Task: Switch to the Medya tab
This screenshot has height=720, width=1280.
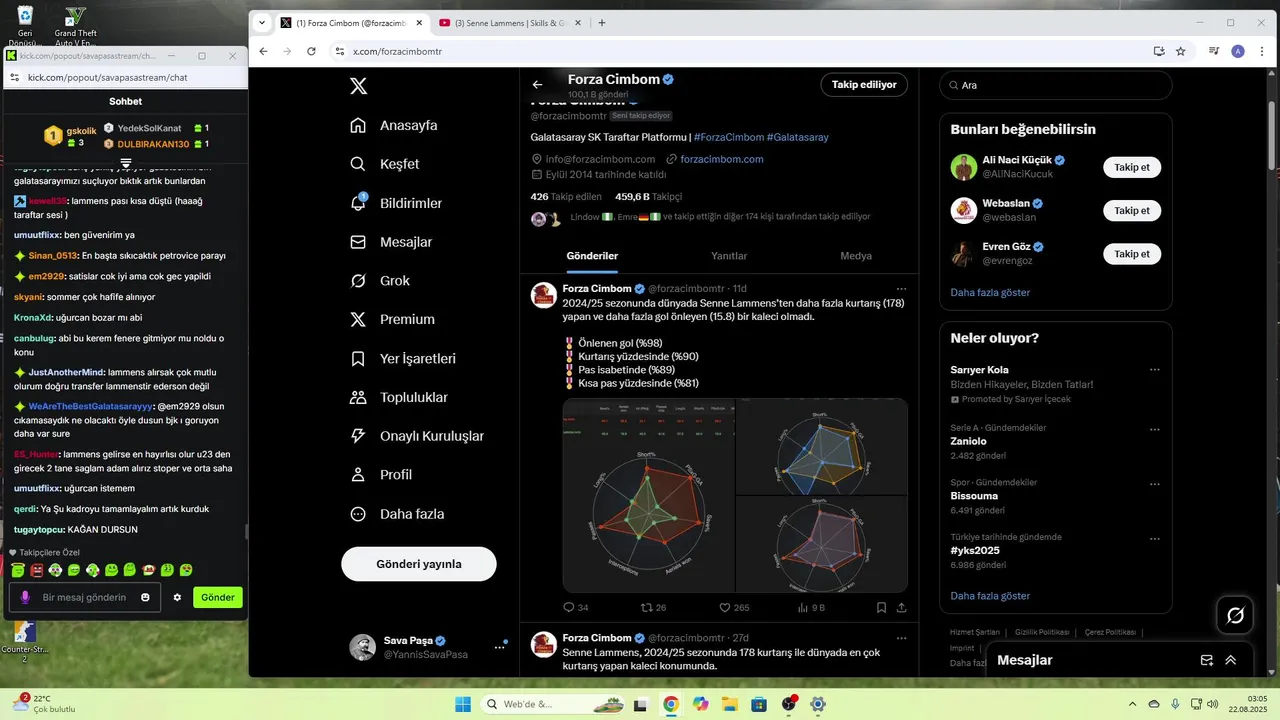Action: 856,256
